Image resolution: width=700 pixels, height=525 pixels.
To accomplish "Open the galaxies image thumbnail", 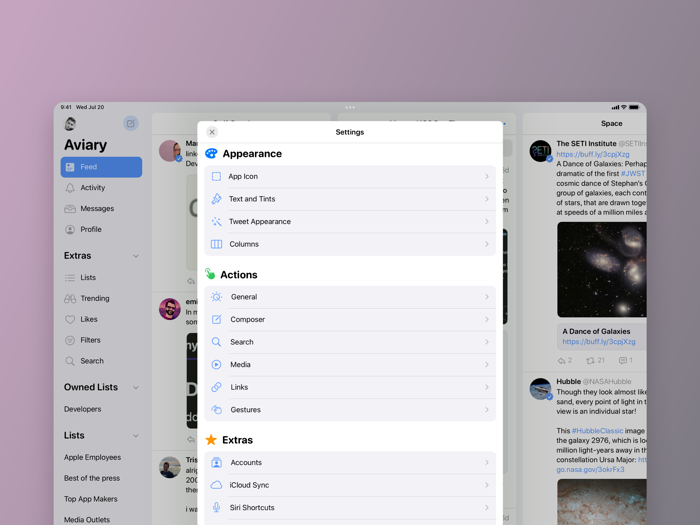I will pyautogui.click(x=601, y=270).
